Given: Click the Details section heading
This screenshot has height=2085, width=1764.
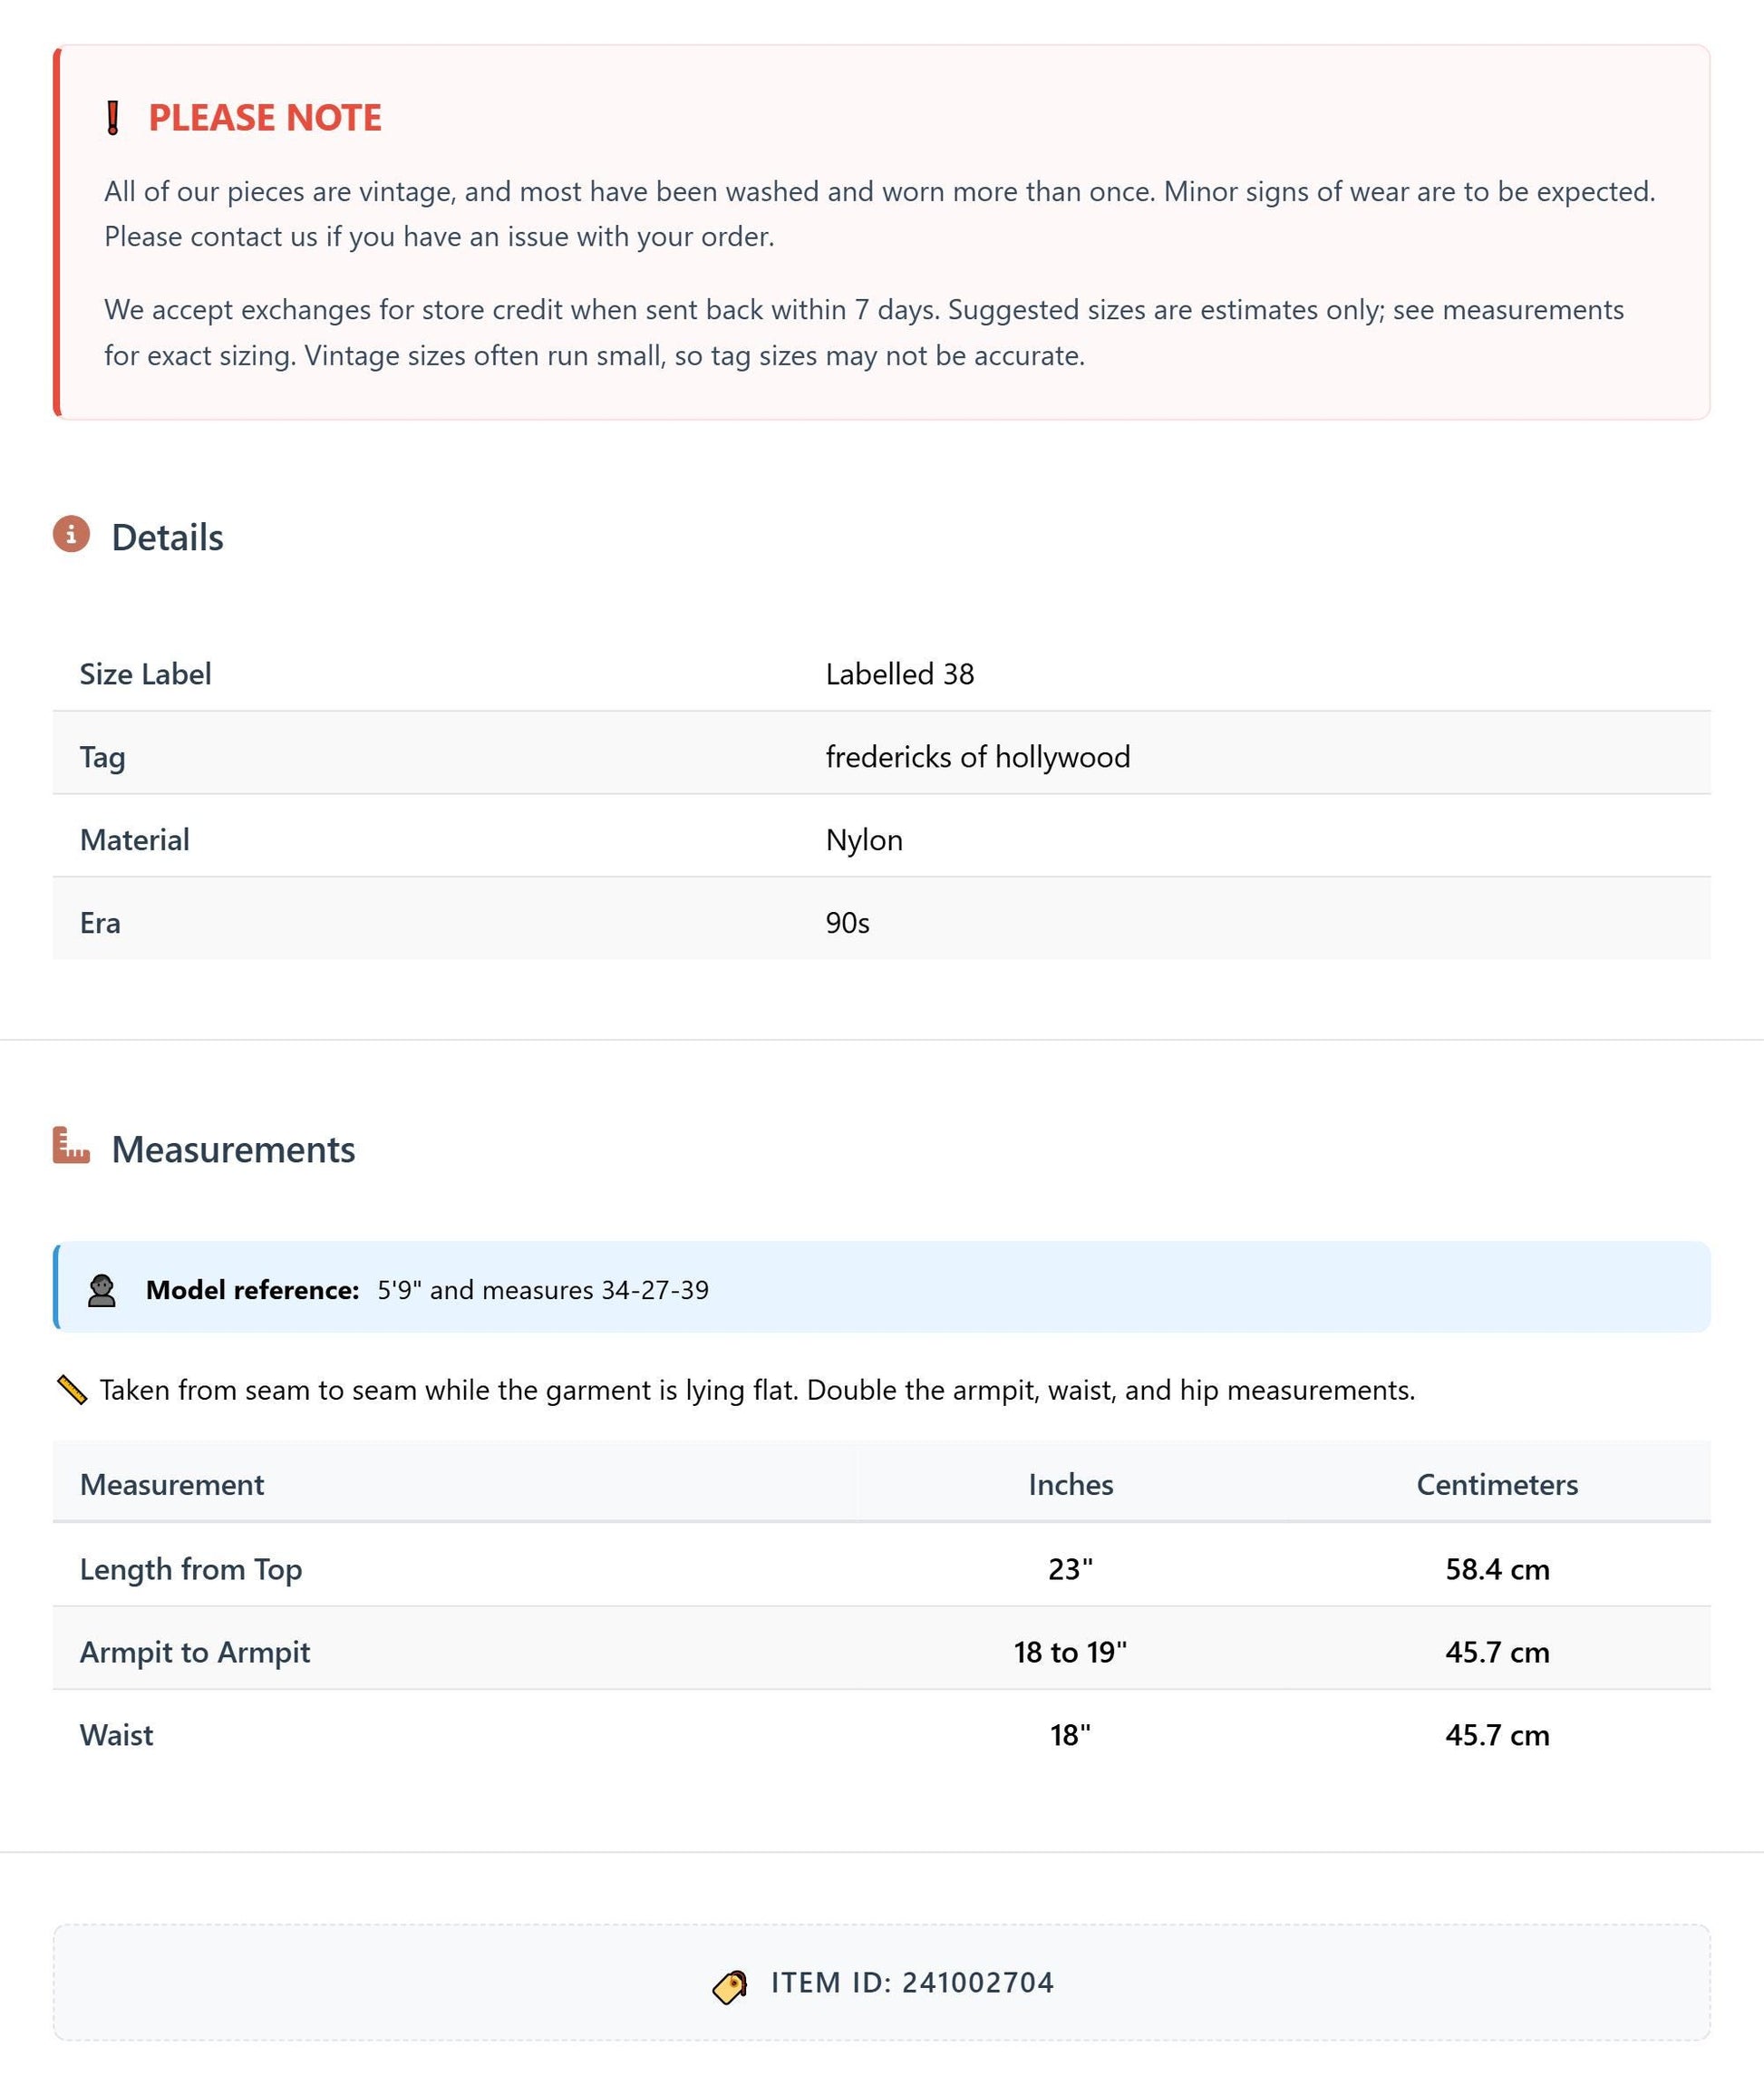Looking at the screenshot, I should 167,537.
